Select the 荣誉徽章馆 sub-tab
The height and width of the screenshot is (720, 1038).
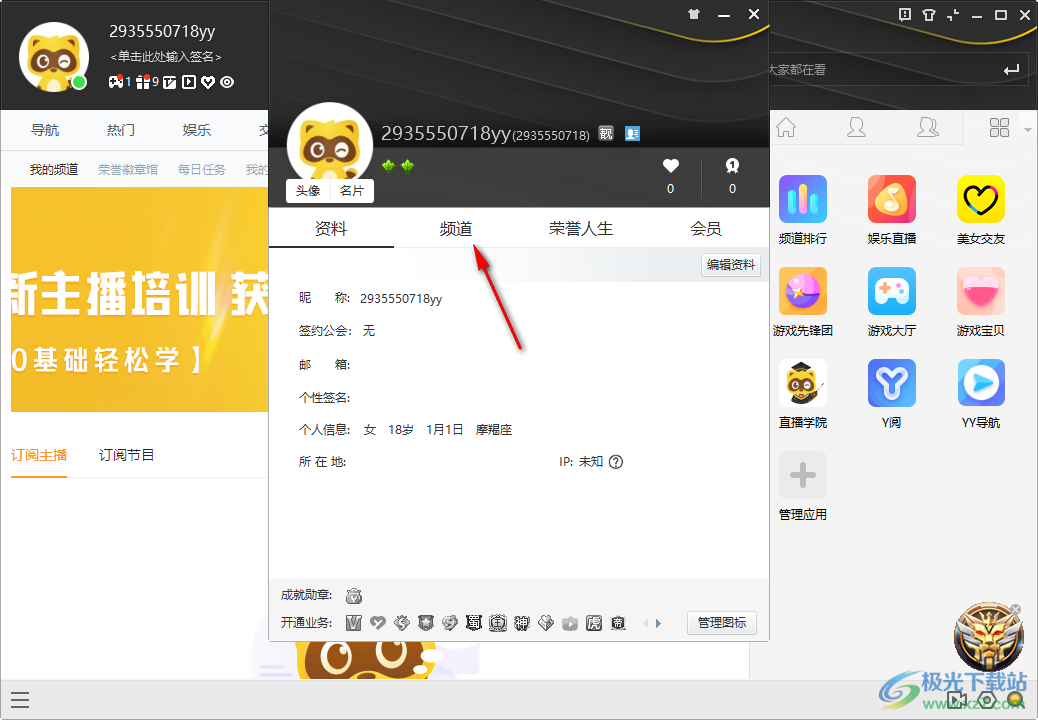[128, 169]
